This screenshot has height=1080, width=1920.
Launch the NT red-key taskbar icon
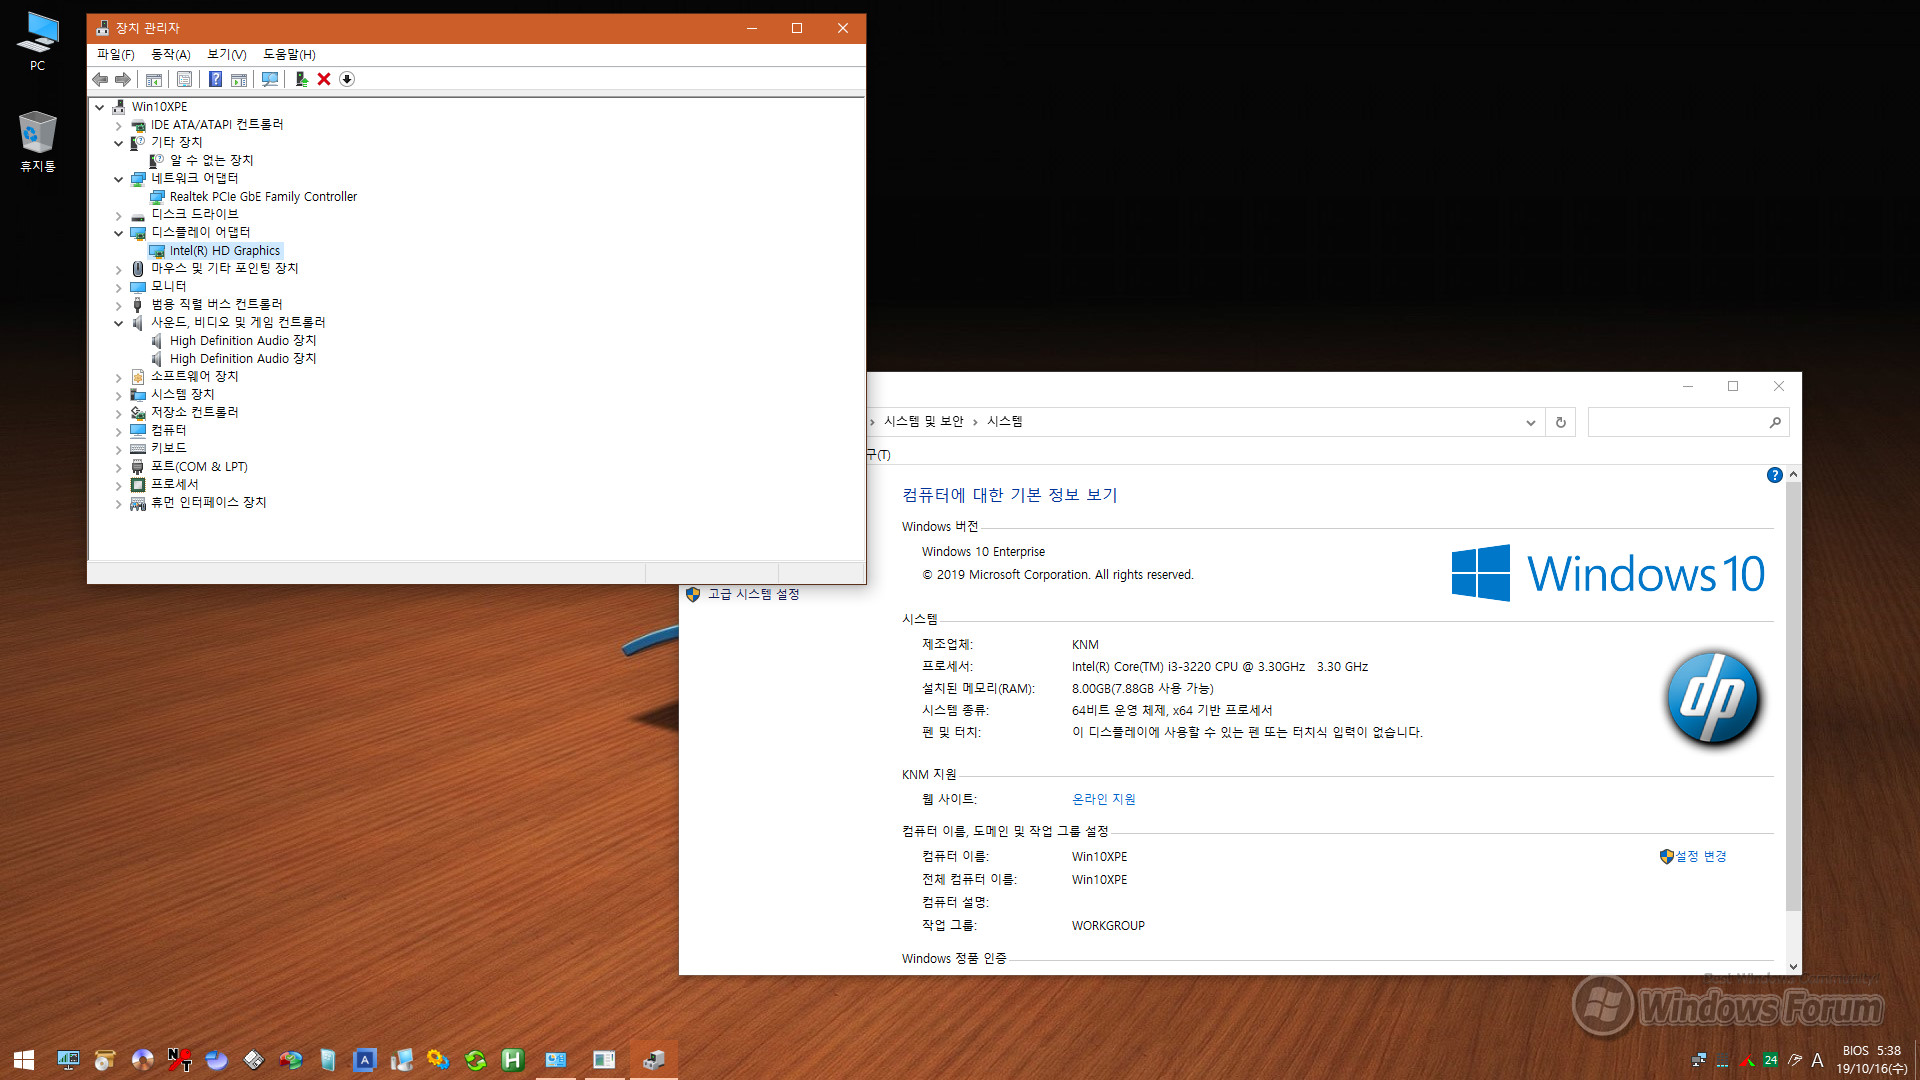tap(180, 1060)
